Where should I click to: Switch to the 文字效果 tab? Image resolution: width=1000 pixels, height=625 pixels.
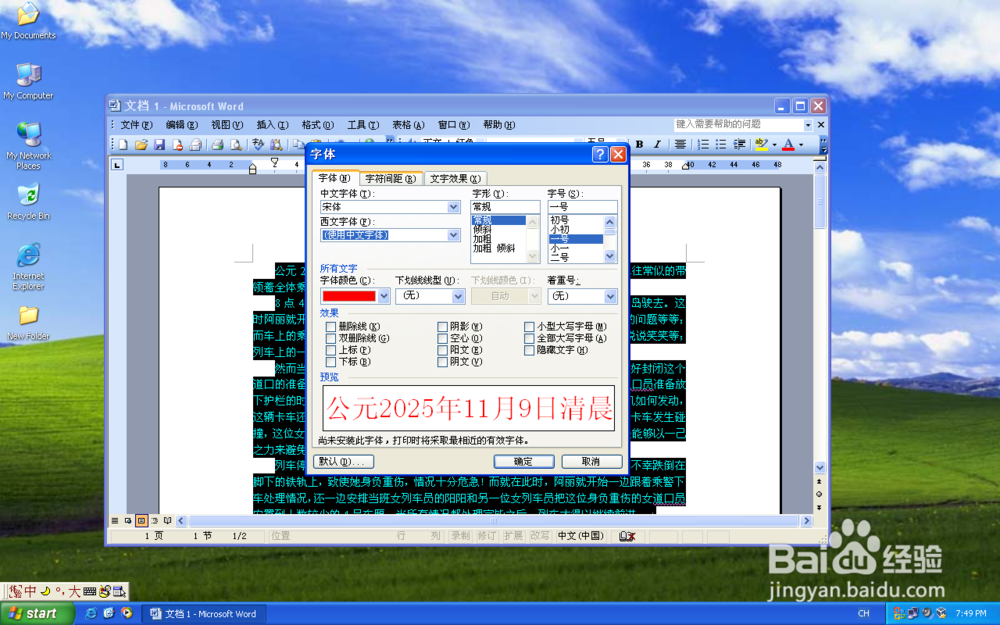tap(455, 179)
